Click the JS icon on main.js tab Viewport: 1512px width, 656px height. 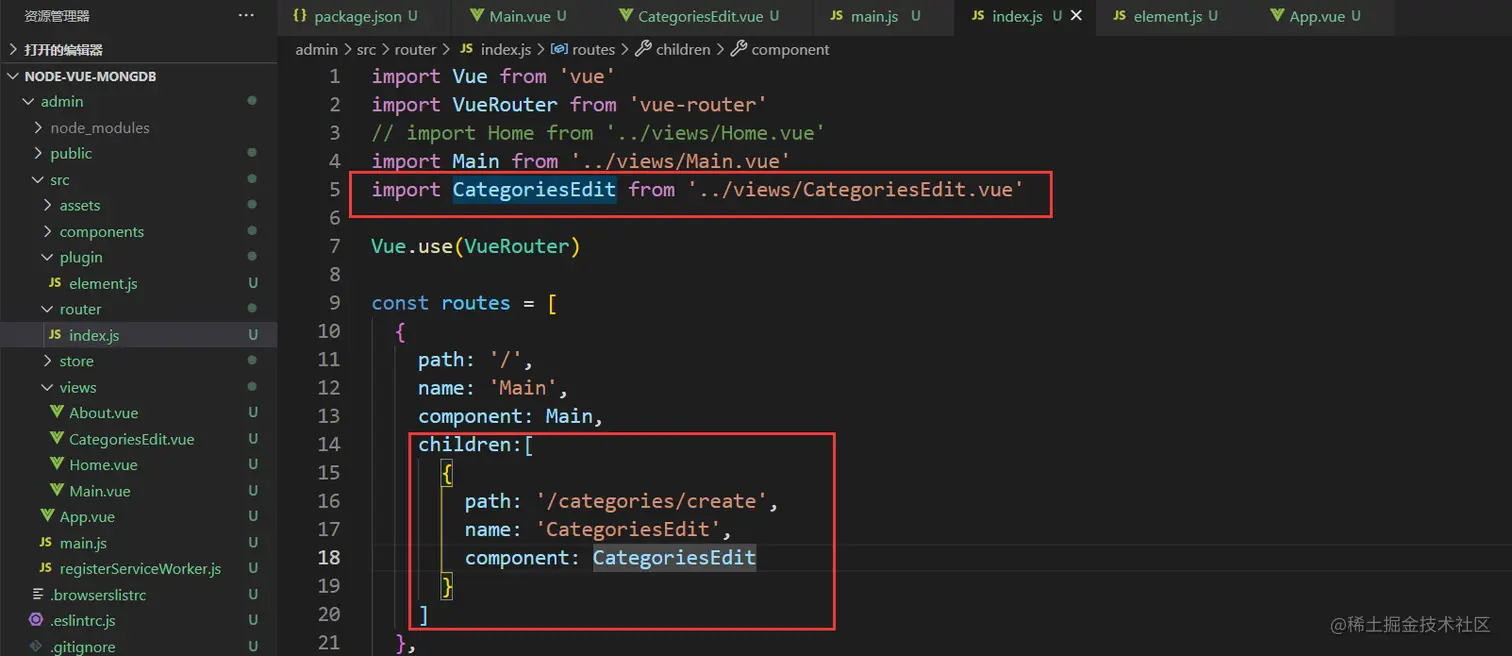pyautogui.click(x=837, y=16)
